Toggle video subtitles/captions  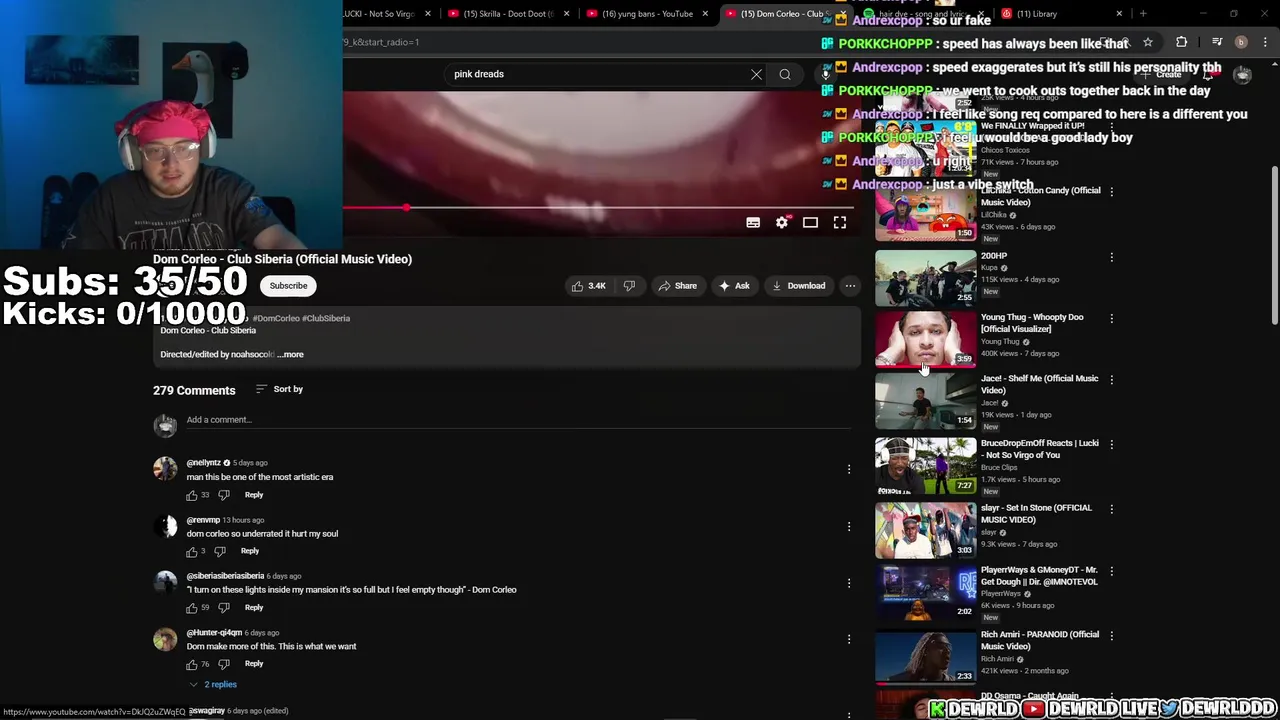[753, 223]
